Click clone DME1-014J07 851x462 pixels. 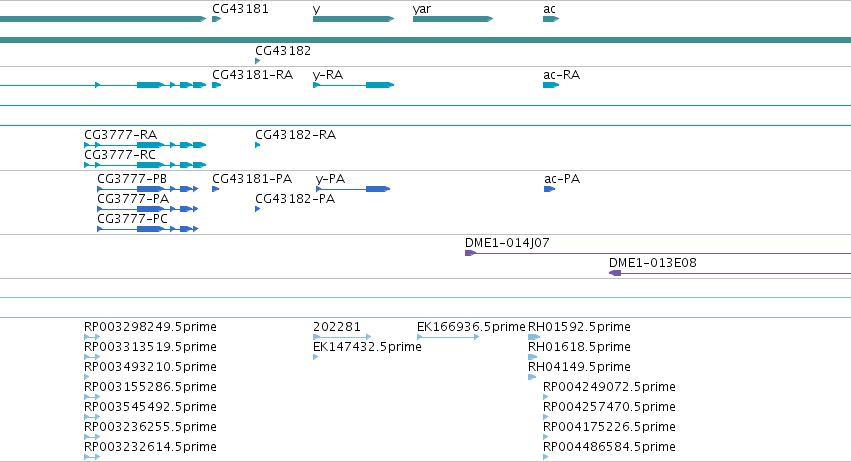[507, 243]
